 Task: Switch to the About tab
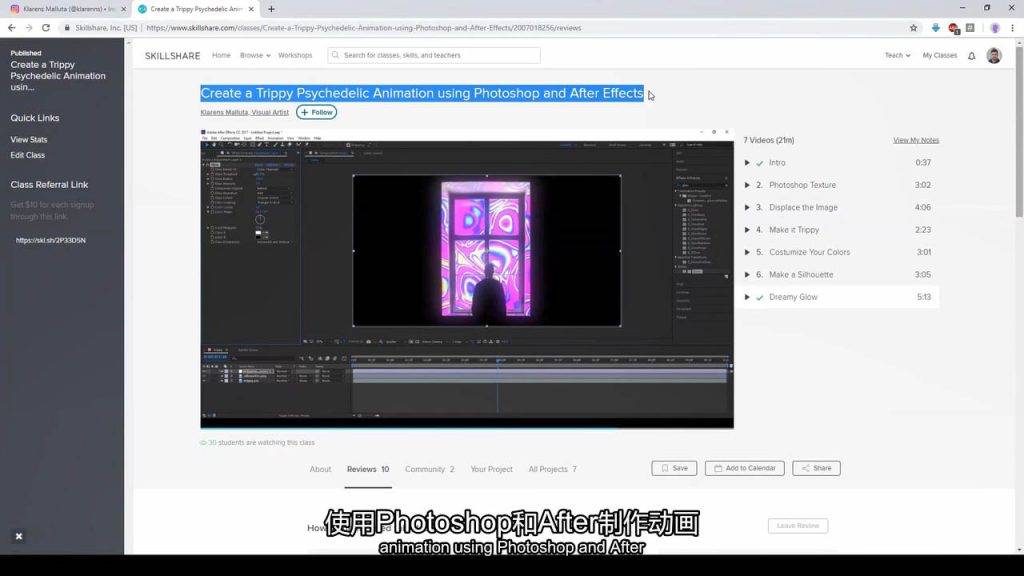point(320,469)
